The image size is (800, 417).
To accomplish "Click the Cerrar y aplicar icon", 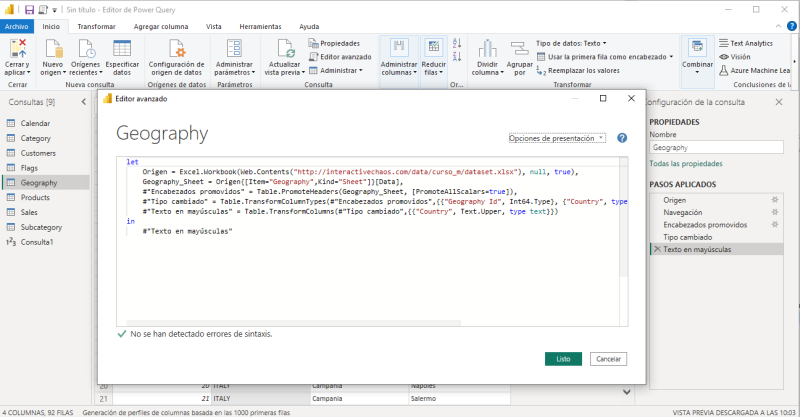I will click(x=17, y=49).
